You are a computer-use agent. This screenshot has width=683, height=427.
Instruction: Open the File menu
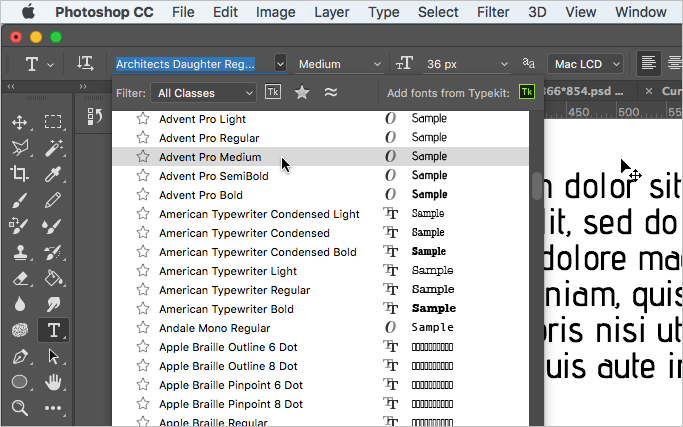coord(183,12)
